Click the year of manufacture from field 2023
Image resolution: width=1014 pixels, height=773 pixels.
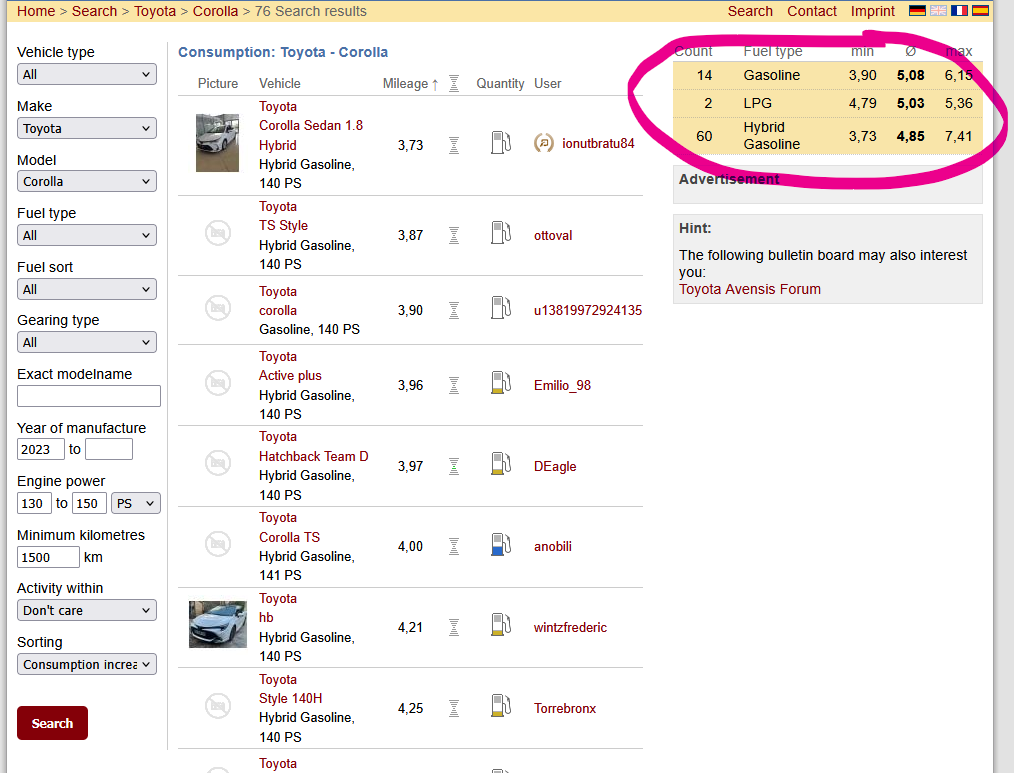coord(41,449)
